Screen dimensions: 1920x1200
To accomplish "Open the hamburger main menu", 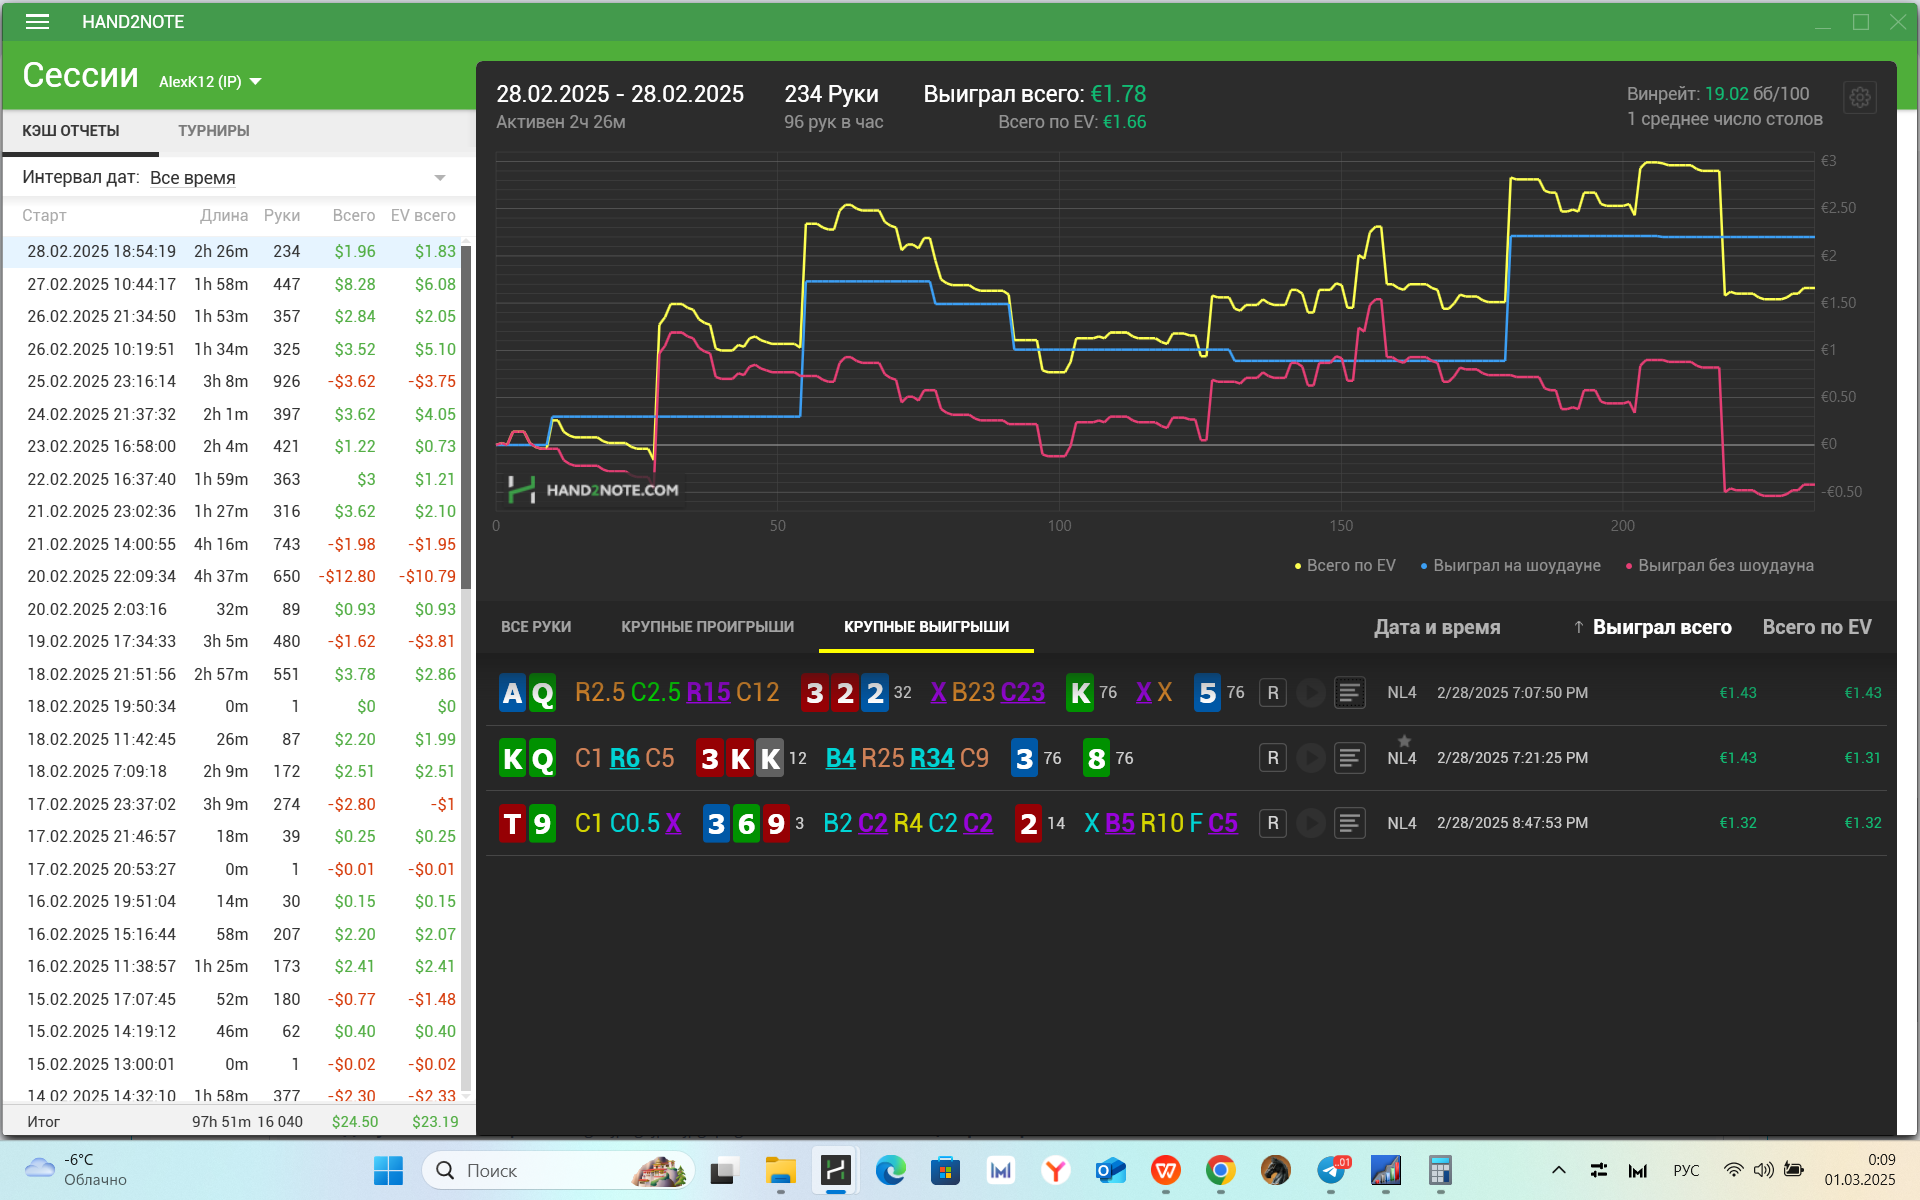I will 37,21.
